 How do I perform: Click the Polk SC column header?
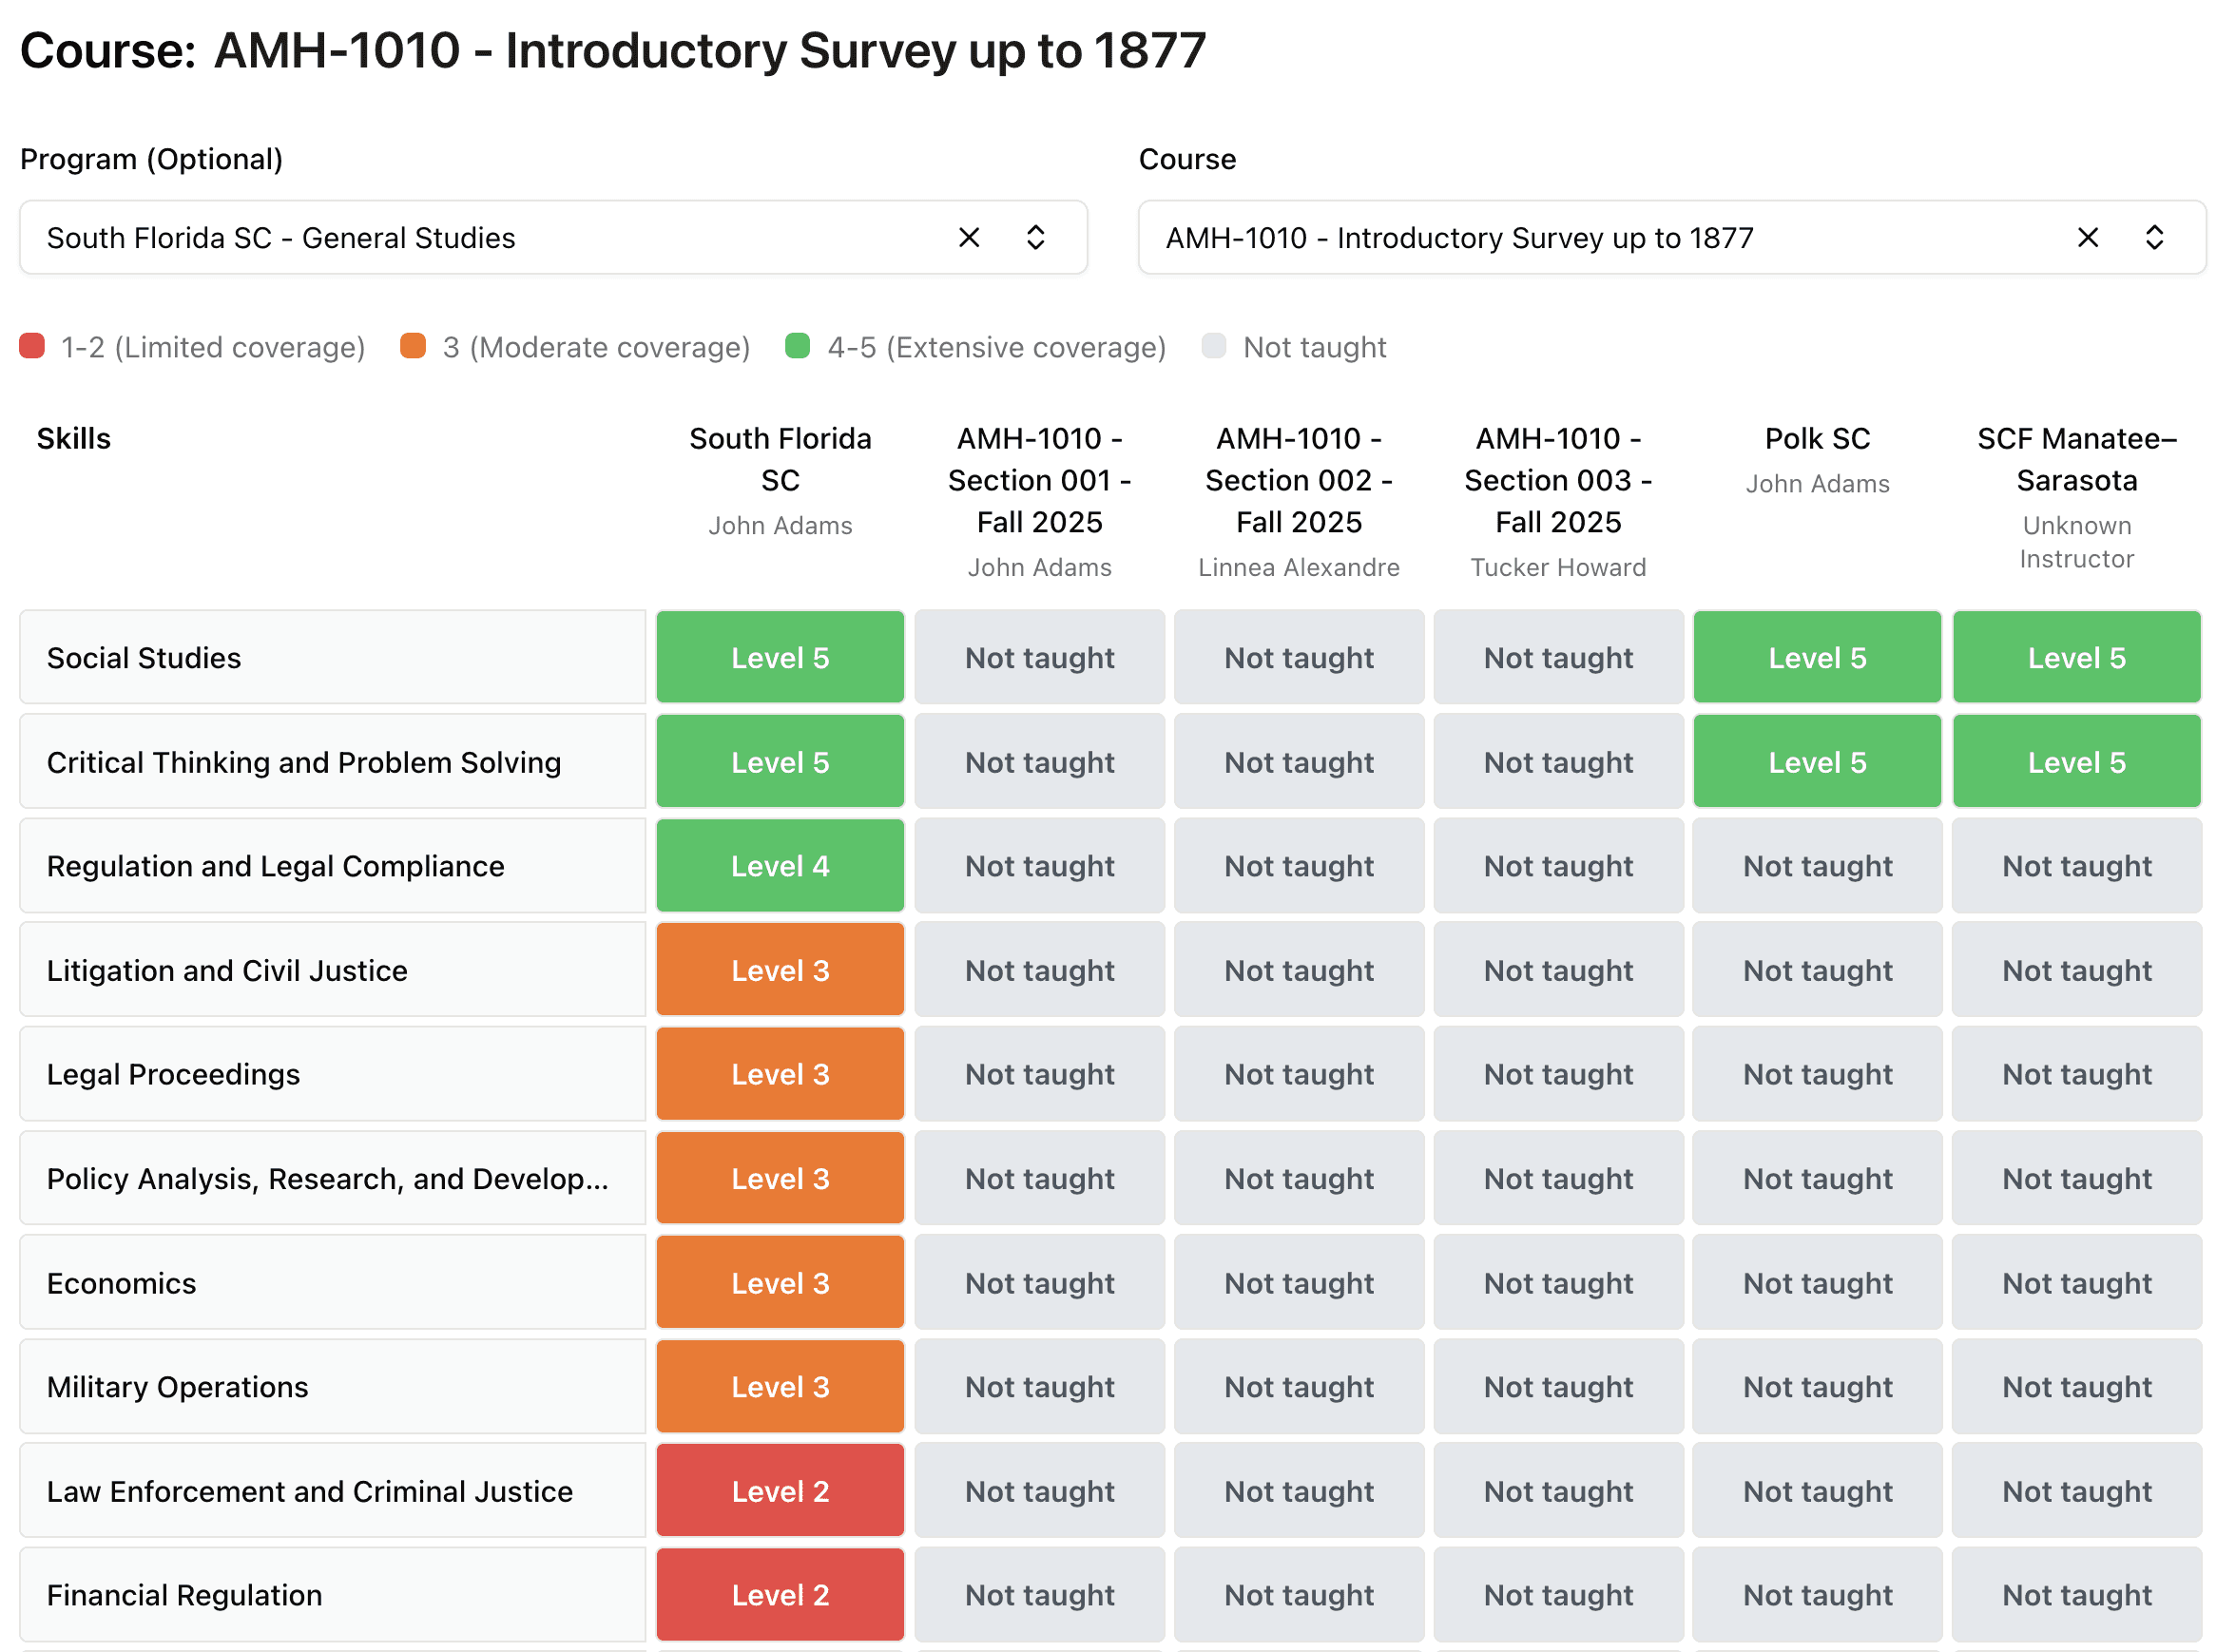(1817, 439)
